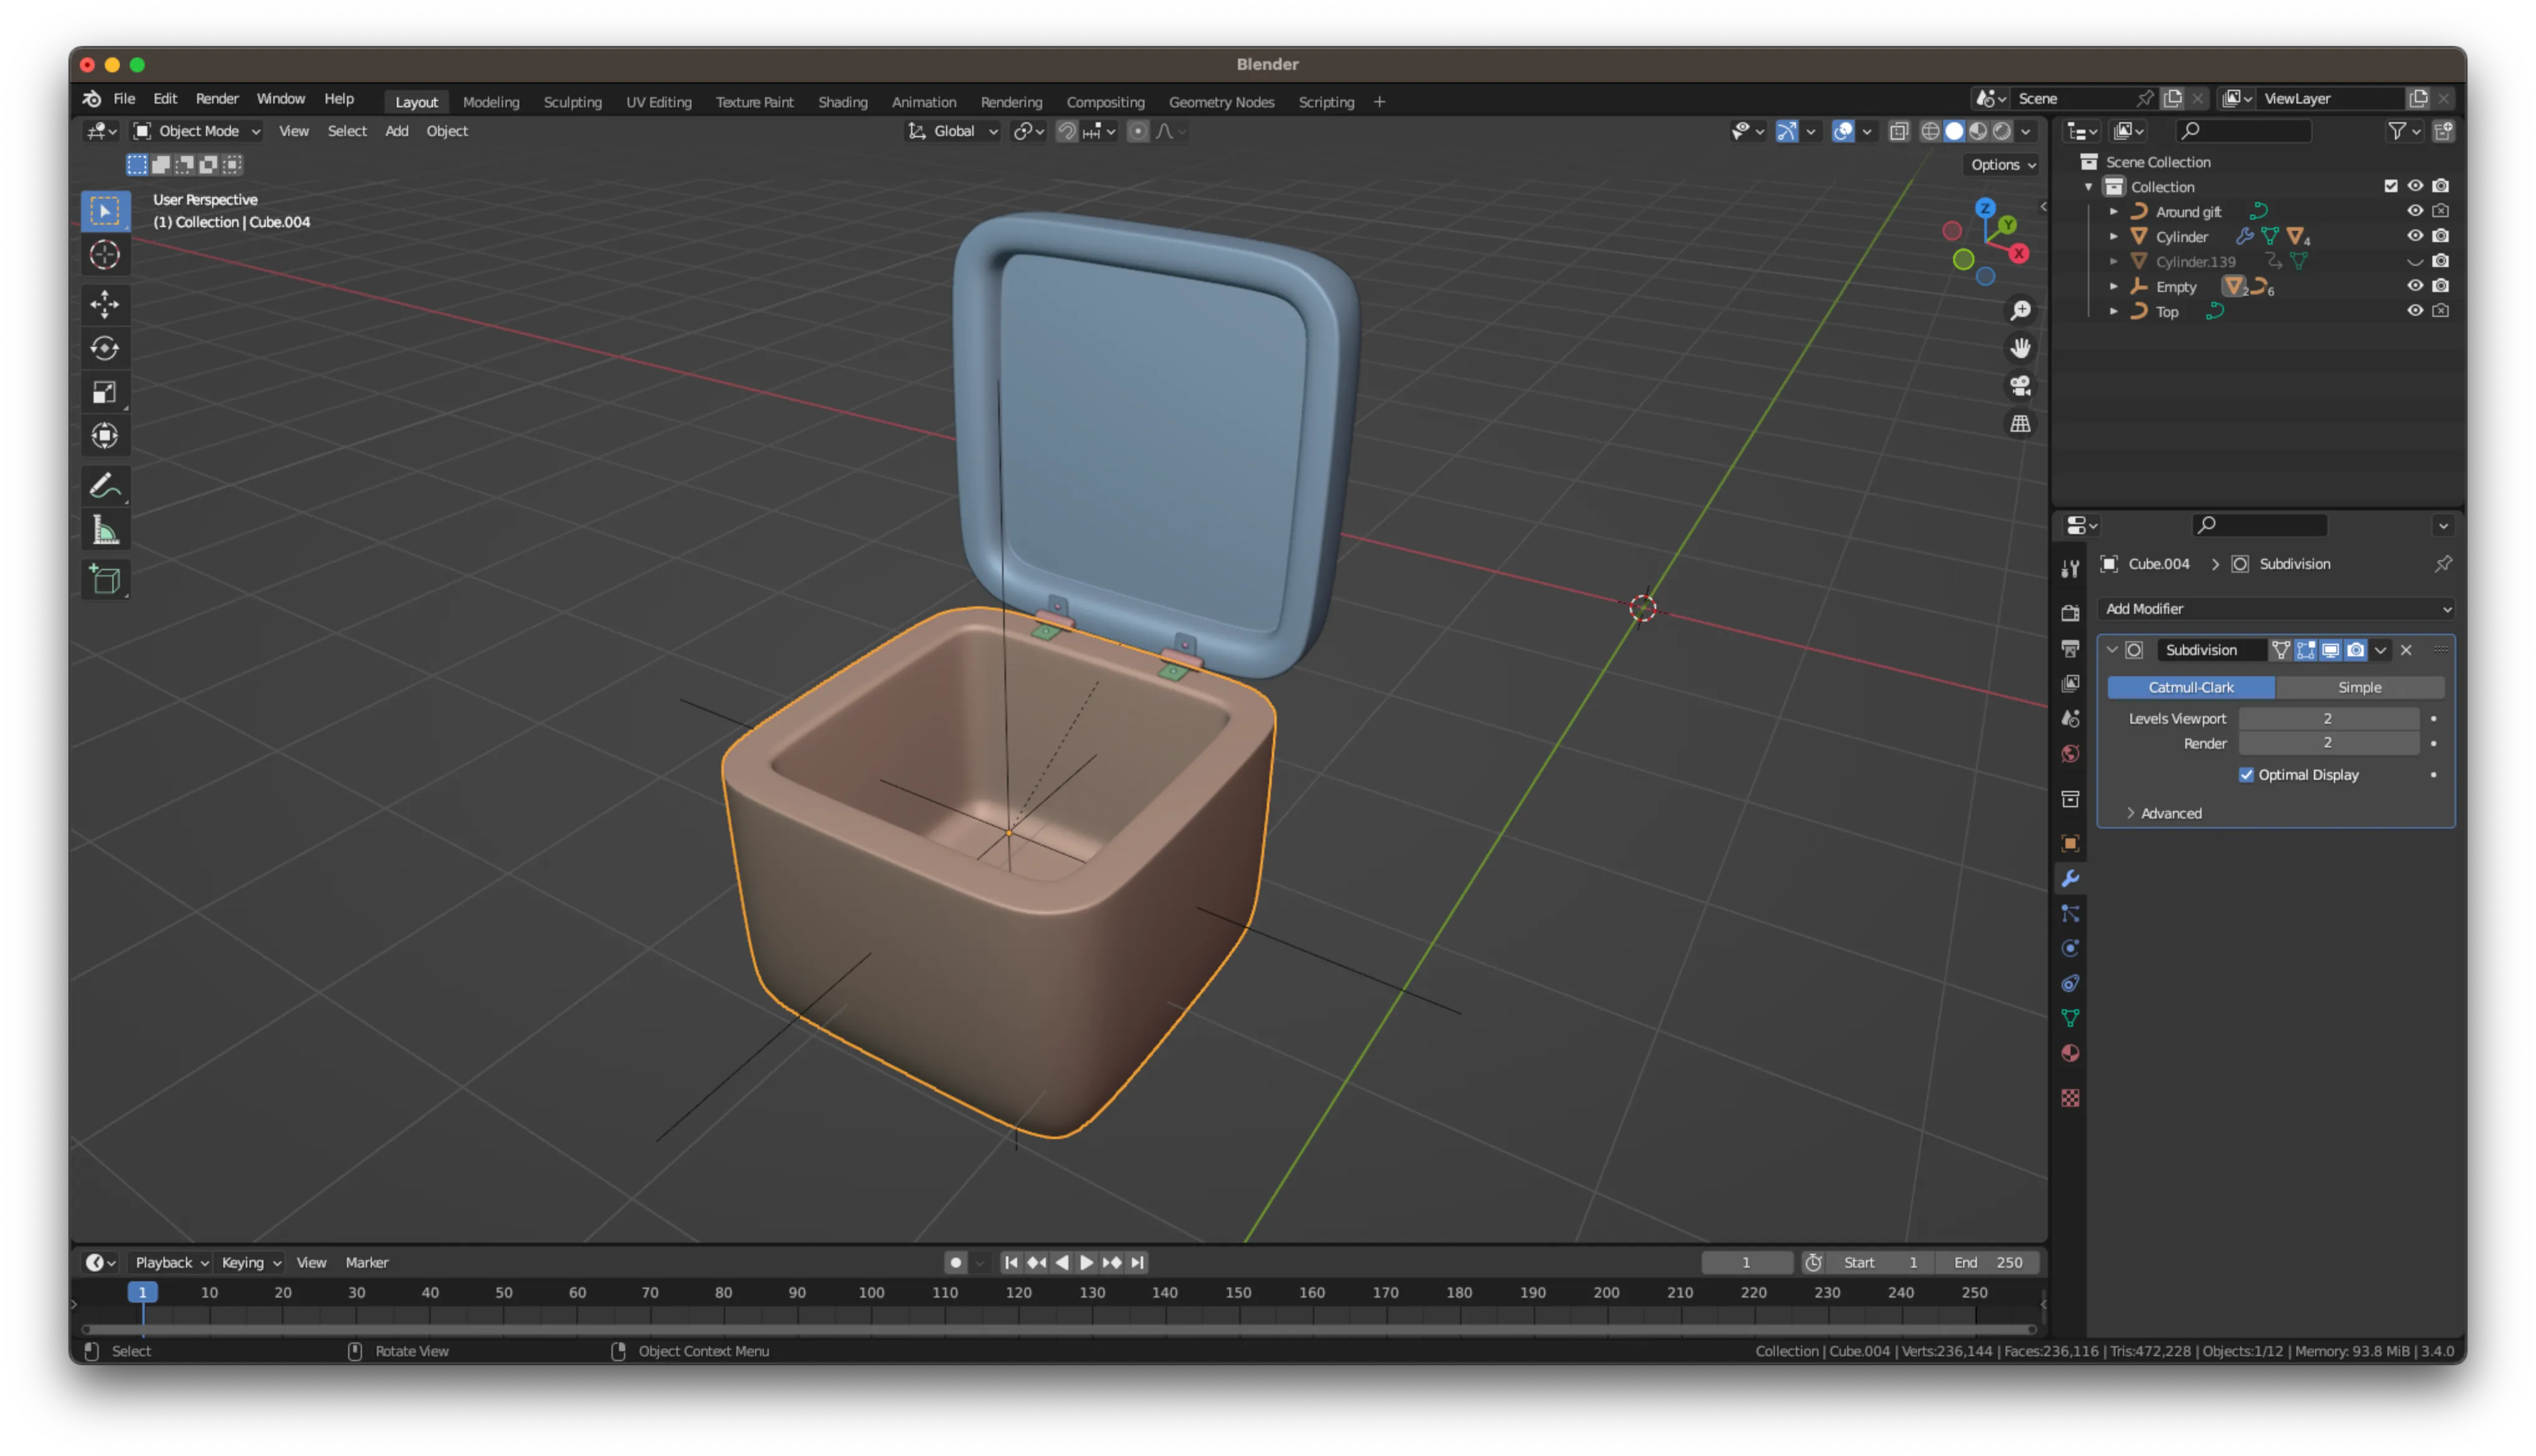
Task: Toggle Subdivision modifier render display
Action: tap(2355, 650)
